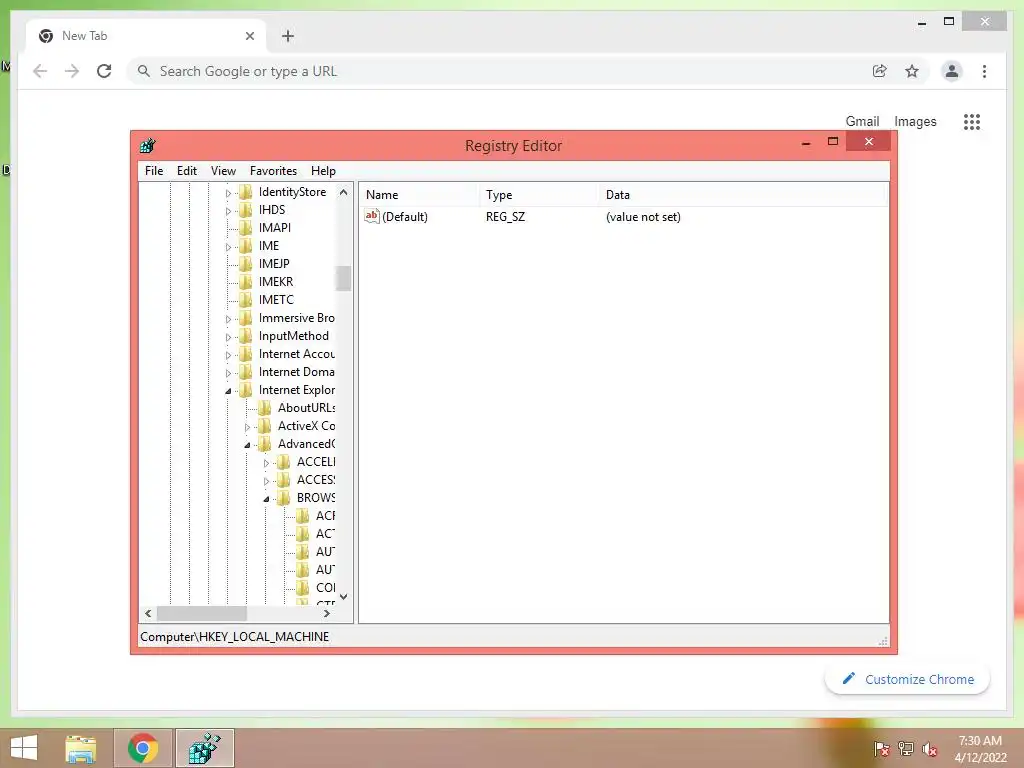Select the AboutURLs folder icon
Image resolution: width=1024 pixels, height=768 pixels.
[x=264, y=408]
